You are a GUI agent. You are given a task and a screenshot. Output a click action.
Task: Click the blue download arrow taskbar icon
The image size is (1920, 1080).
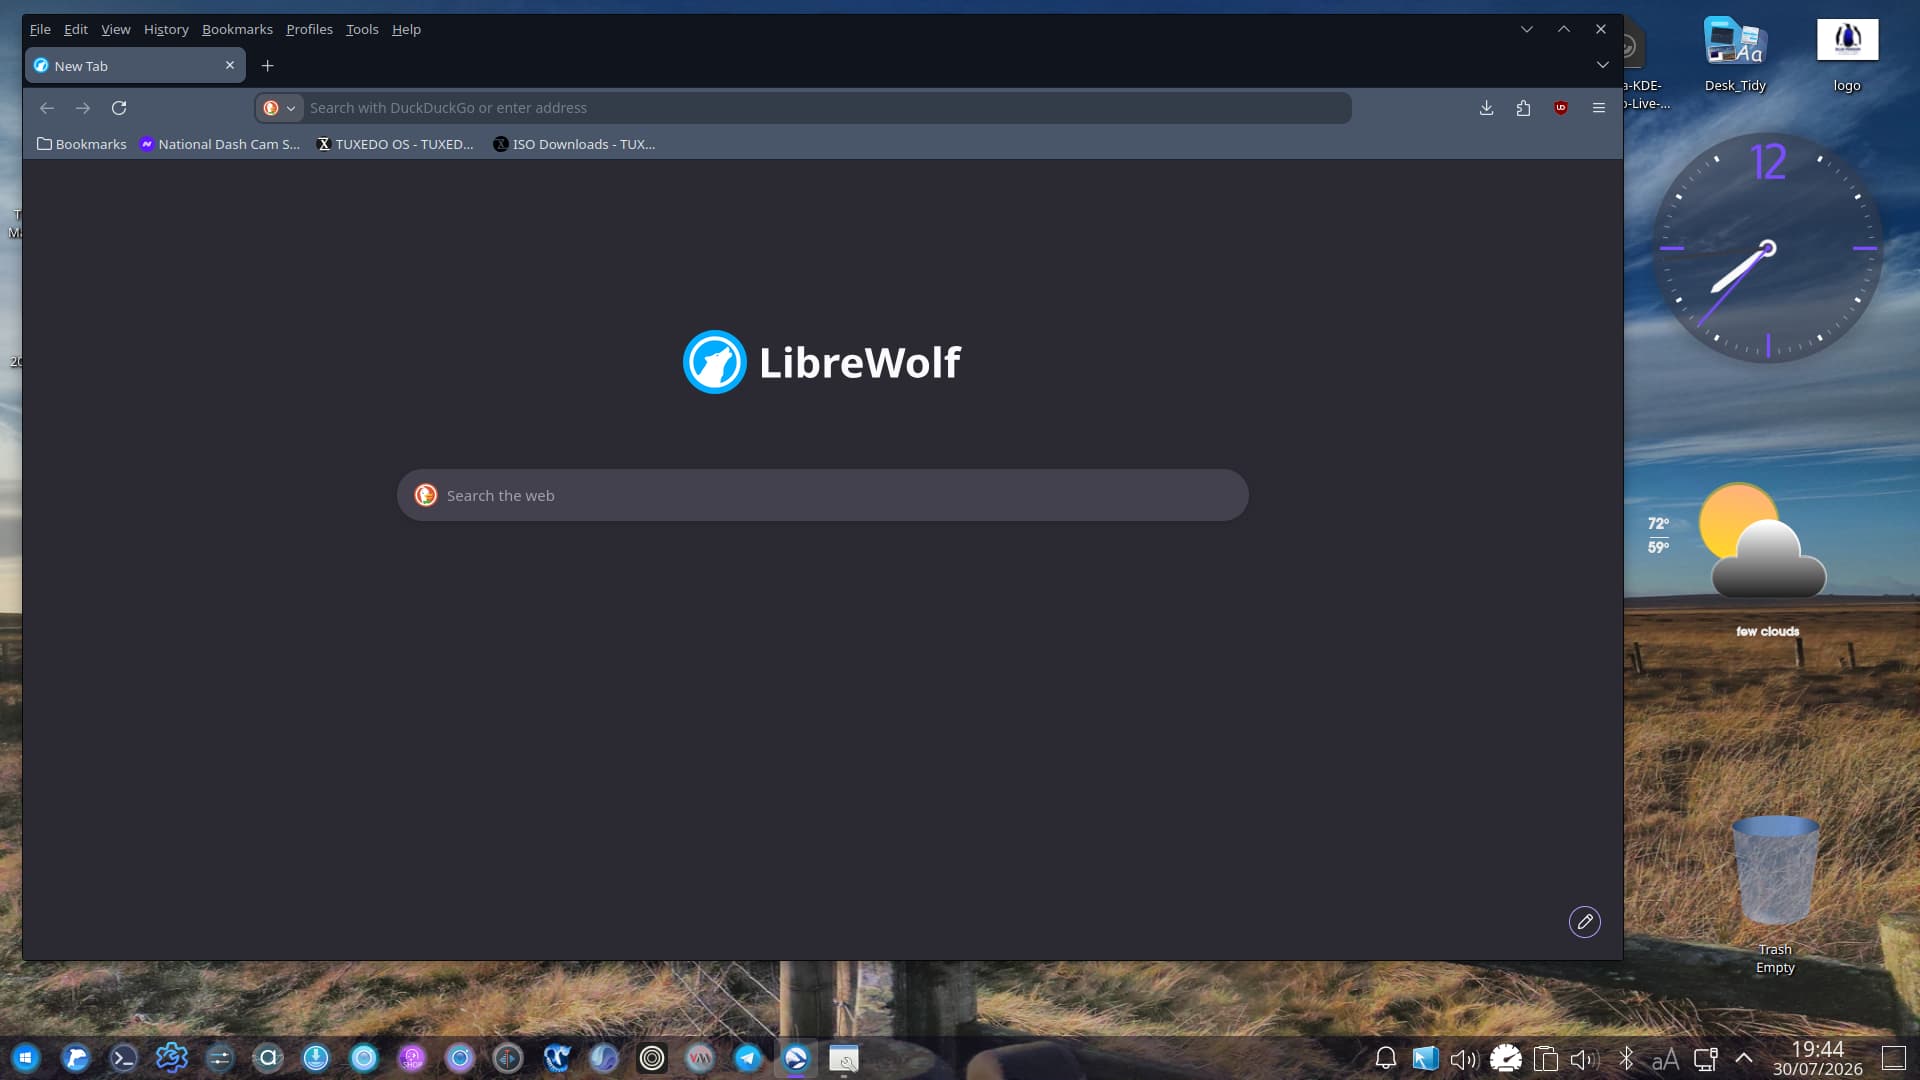316,1058
